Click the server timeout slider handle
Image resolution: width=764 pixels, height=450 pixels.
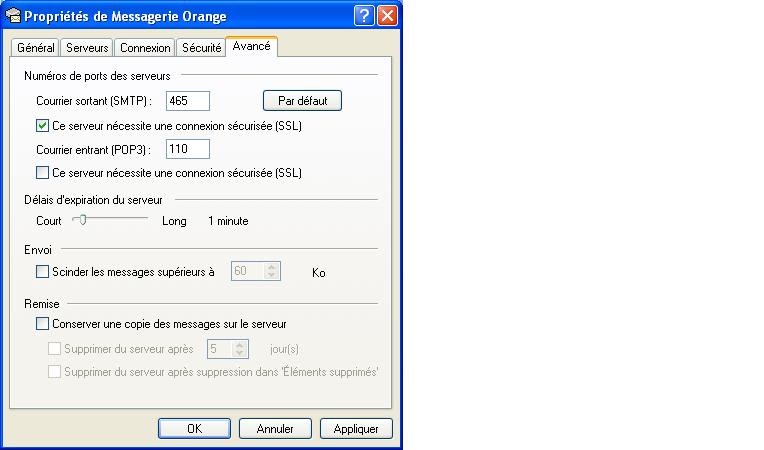coord(83,220)
